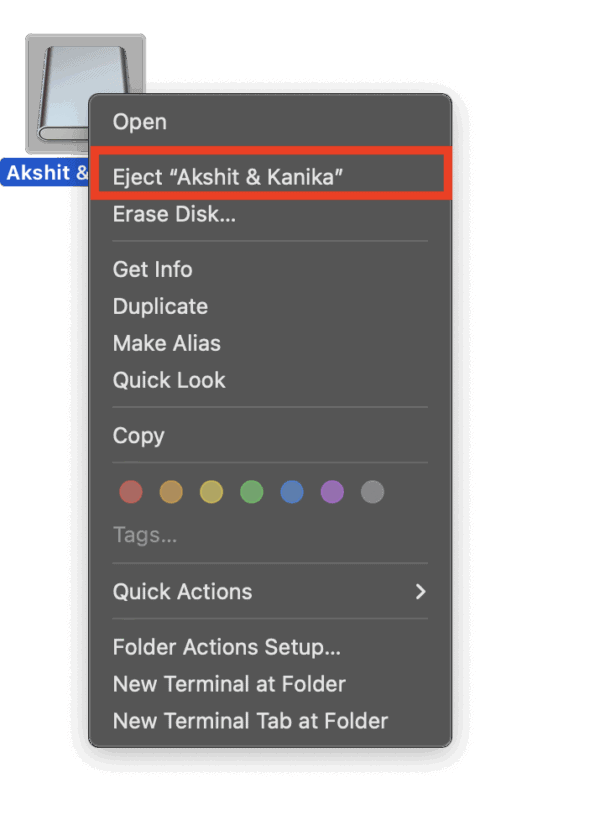Click the external hard drive icon
The height and width of the screenshot is (820, 600).
click(85, 90)
